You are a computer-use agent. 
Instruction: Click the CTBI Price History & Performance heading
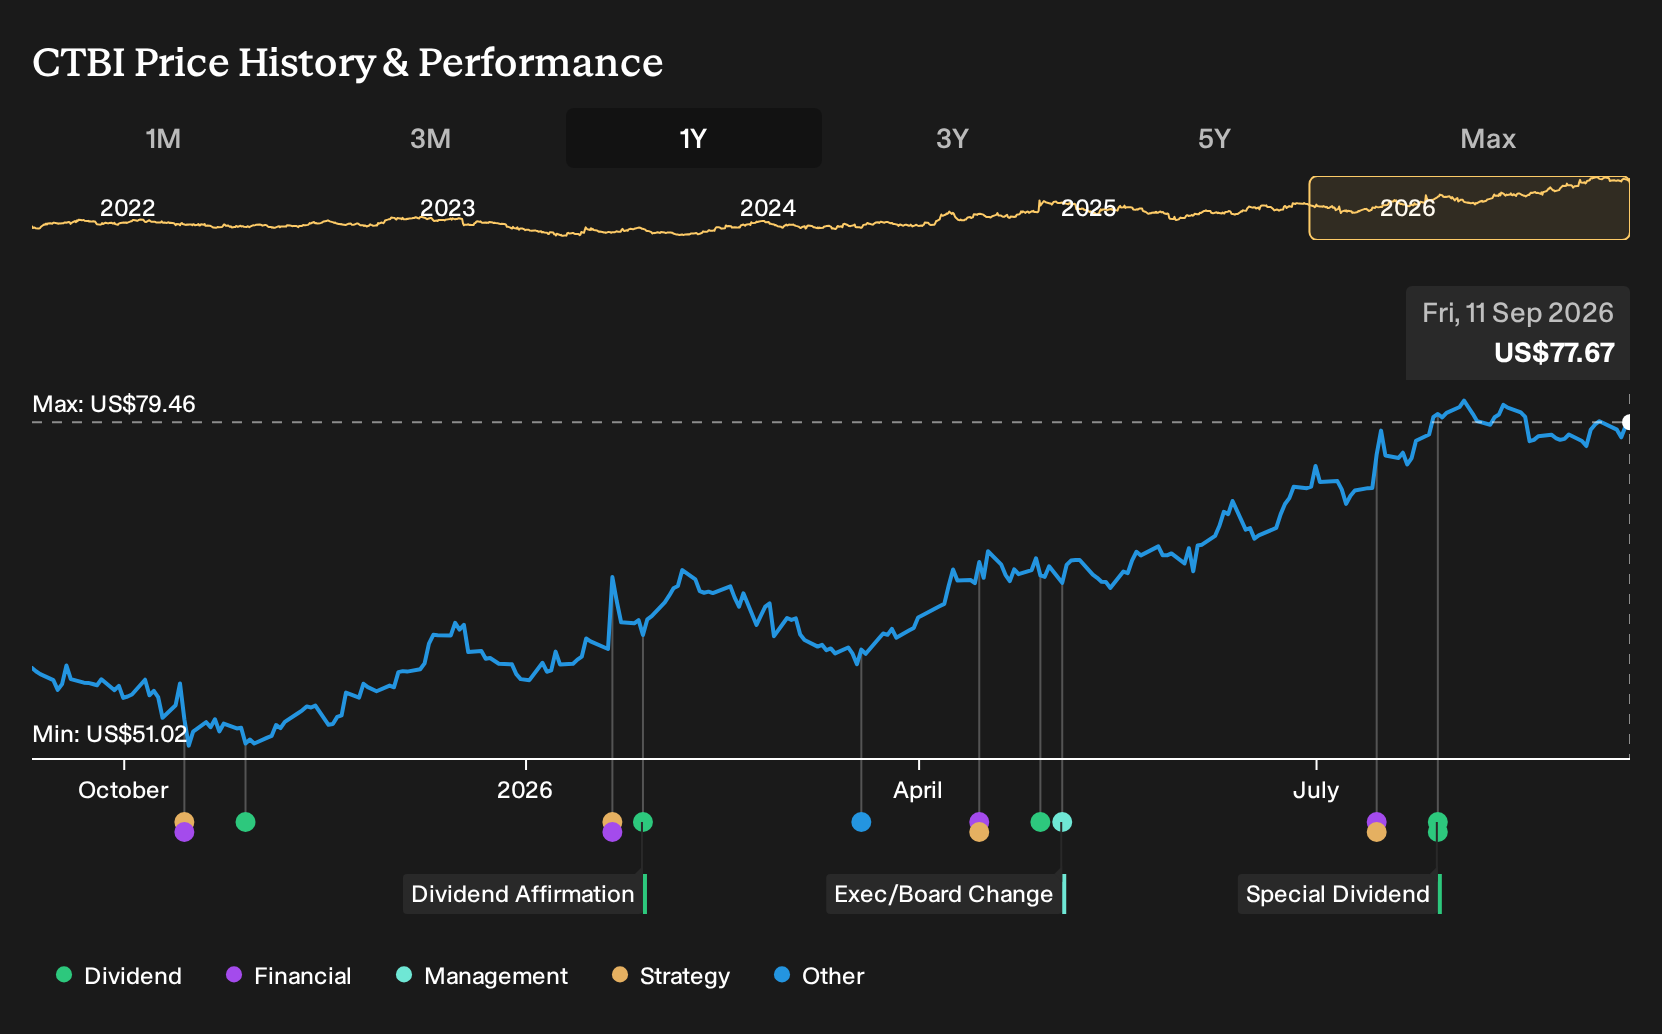347,63
